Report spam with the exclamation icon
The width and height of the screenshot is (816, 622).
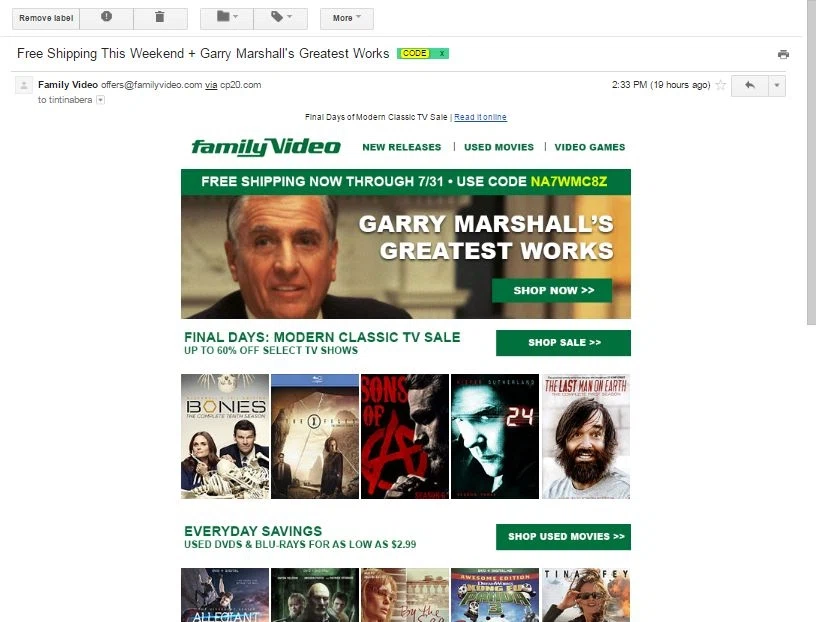pyautogui.click(x=106, y=17)
